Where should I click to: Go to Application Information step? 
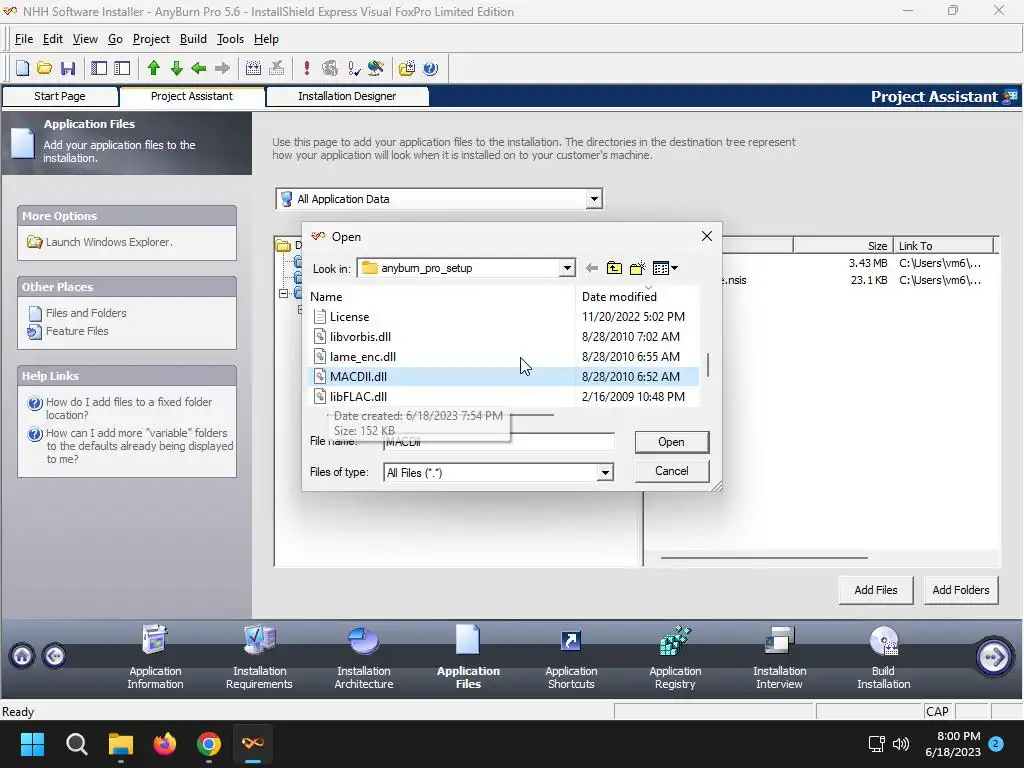[155, 657]
